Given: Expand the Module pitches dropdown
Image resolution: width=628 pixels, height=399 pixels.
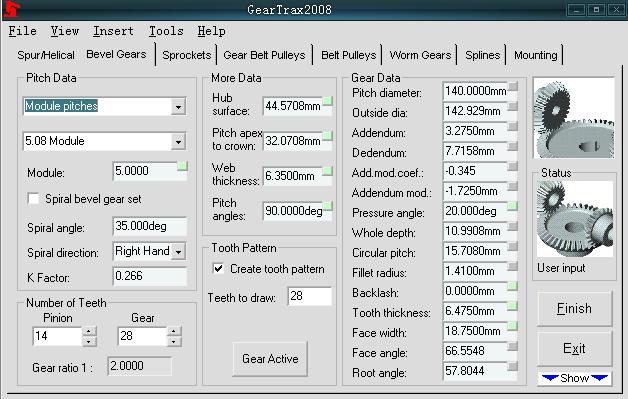Looking at the screenshot, I should click(x=178, y=107).
